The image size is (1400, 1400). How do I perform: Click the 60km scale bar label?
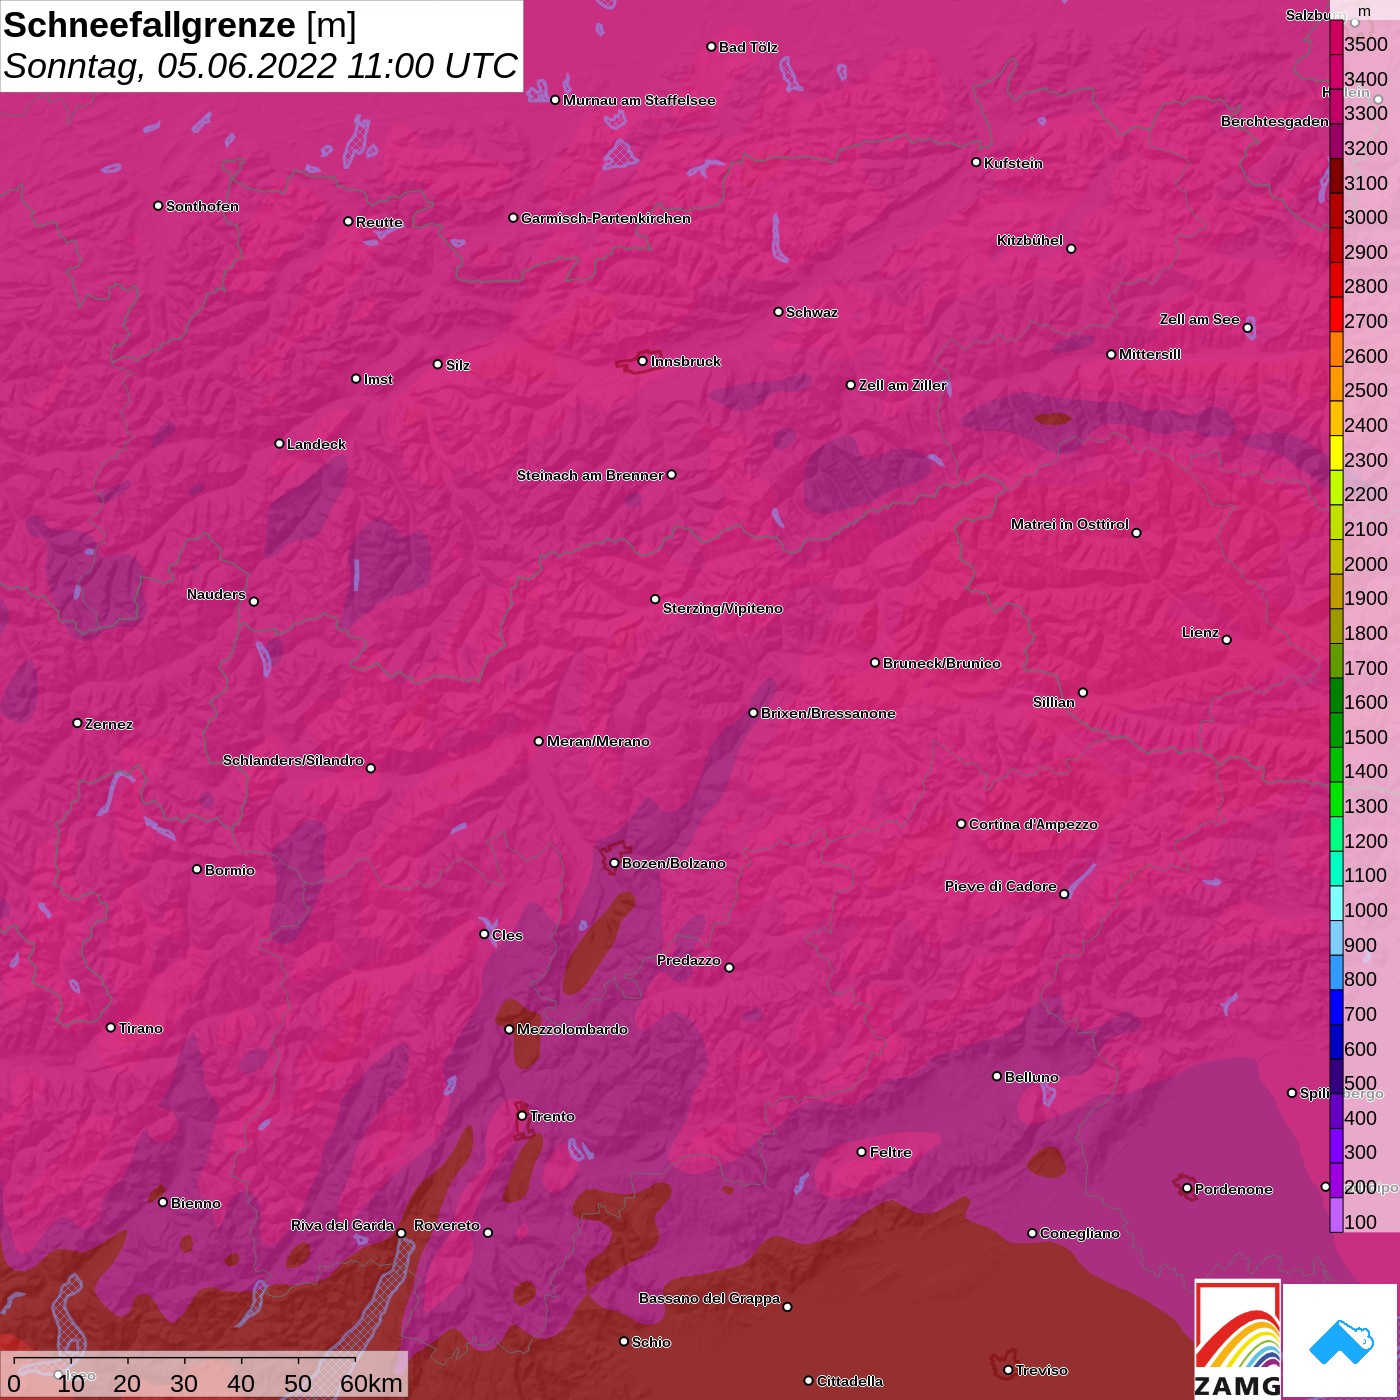(x=371, y=1383)
